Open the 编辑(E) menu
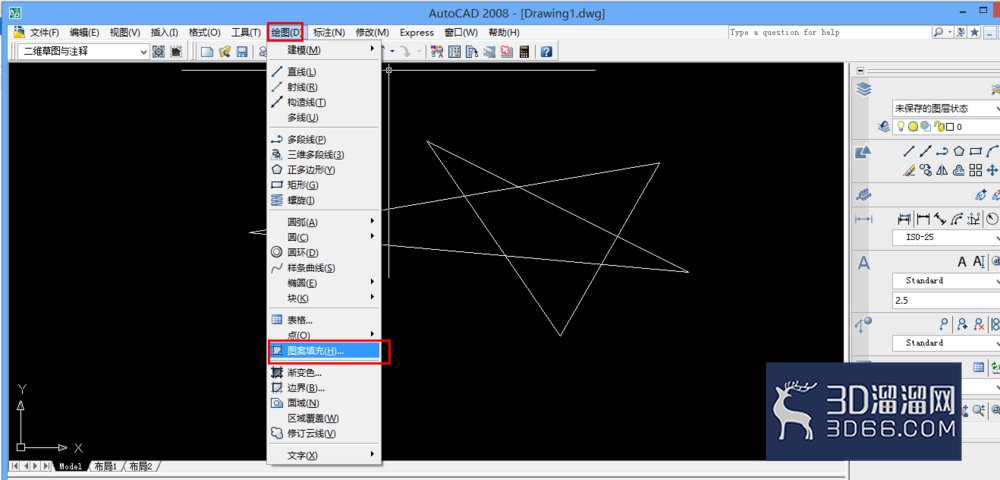 click(84, 33)
